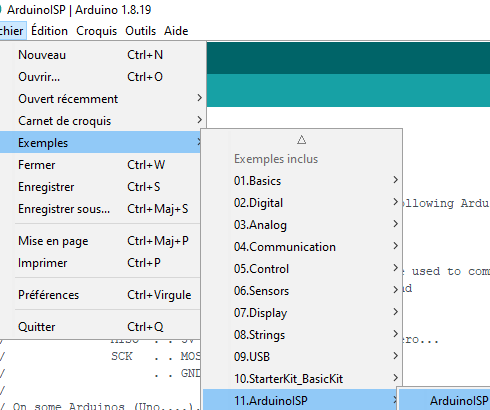The height and width of the screenshot is (410, 490).
Task: Expand the 04.Communication examples
Action: (x=302, y=247)
